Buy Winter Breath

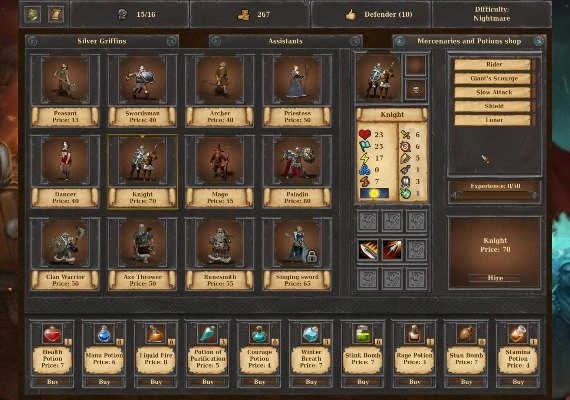tap(311, 382)
